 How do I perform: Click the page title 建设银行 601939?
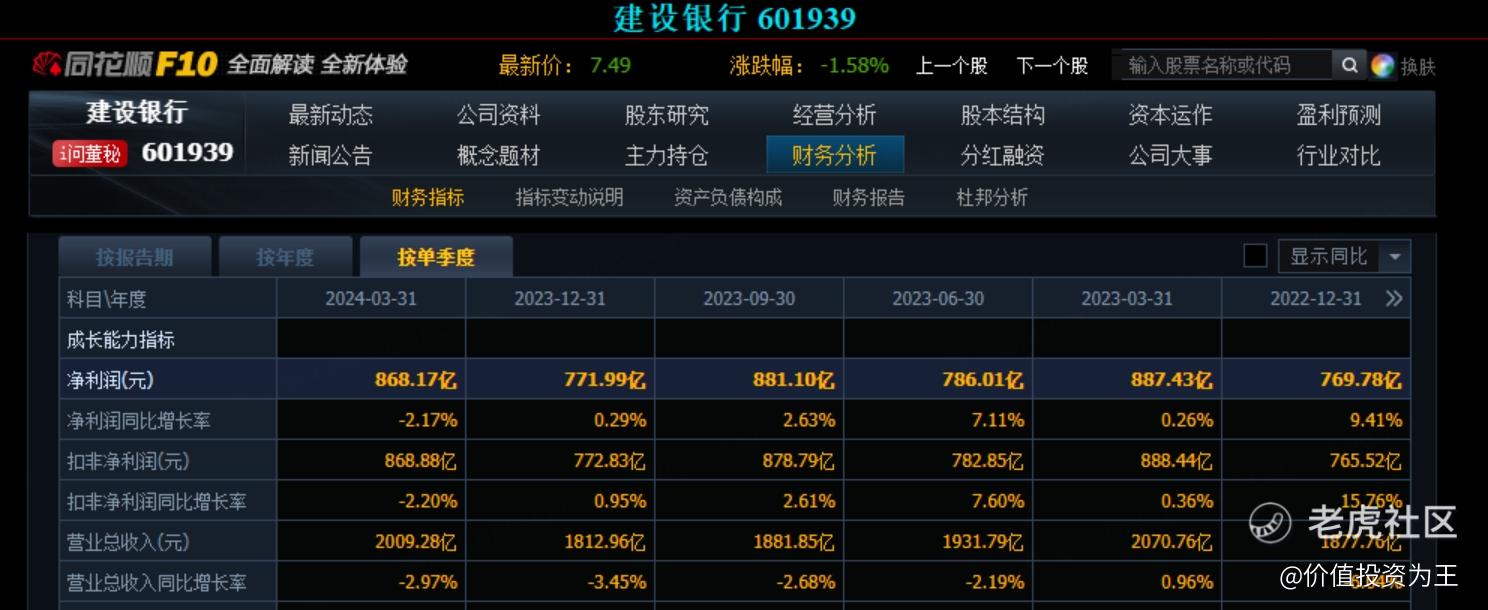click(735, 18)
